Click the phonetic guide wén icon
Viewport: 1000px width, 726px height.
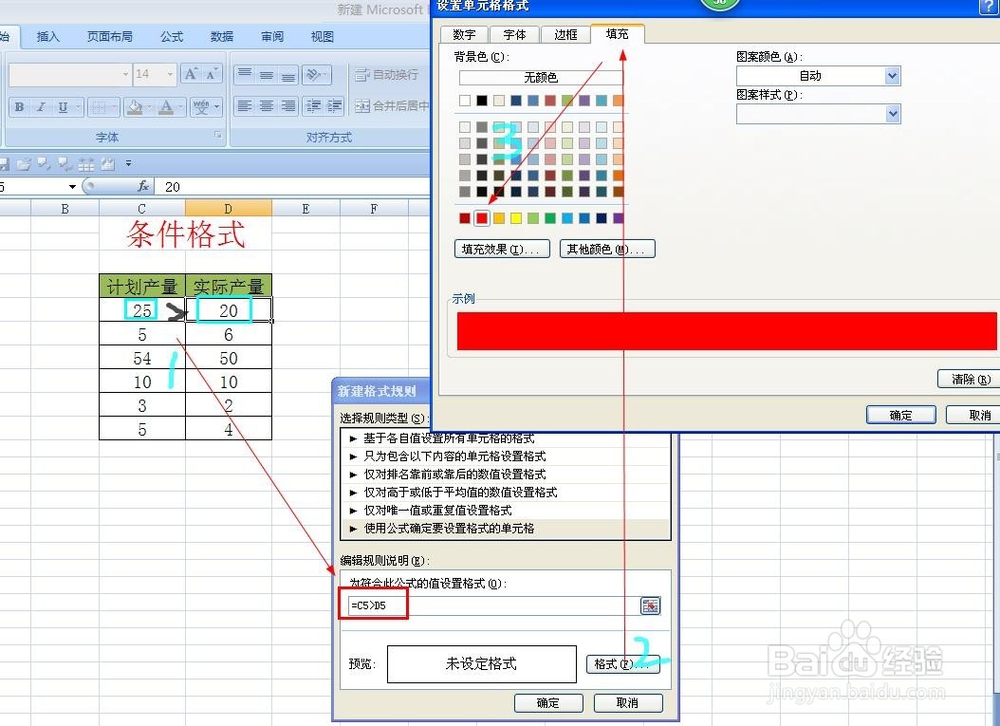(x=202, y=107)
